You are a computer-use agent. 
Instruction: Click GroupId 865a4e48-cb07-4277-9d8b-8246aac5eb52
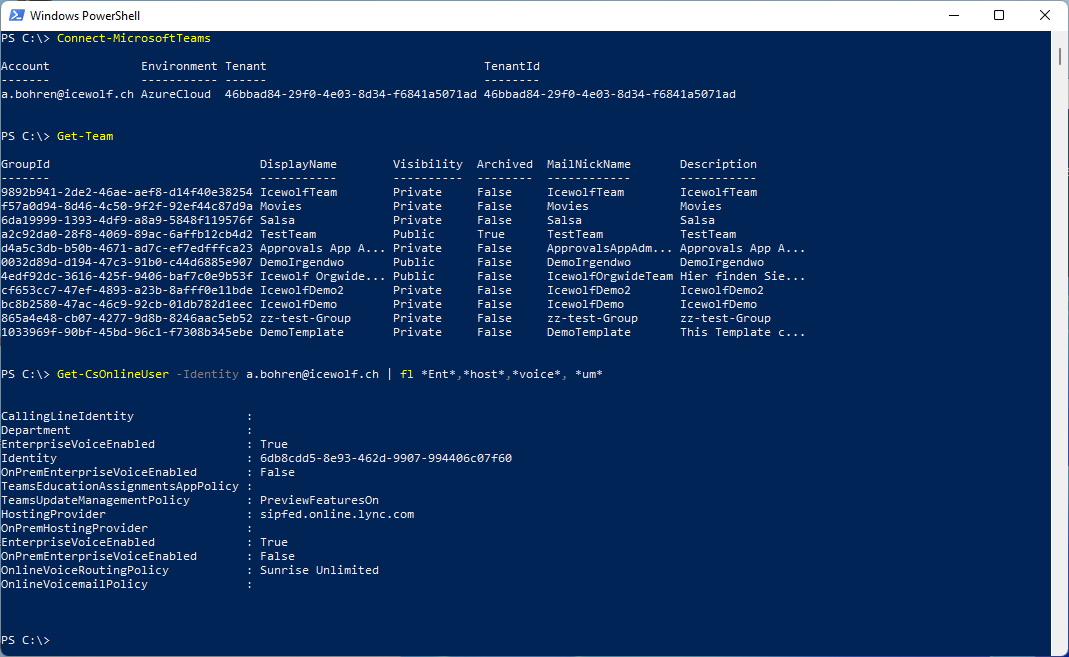[x=127, y=318]
